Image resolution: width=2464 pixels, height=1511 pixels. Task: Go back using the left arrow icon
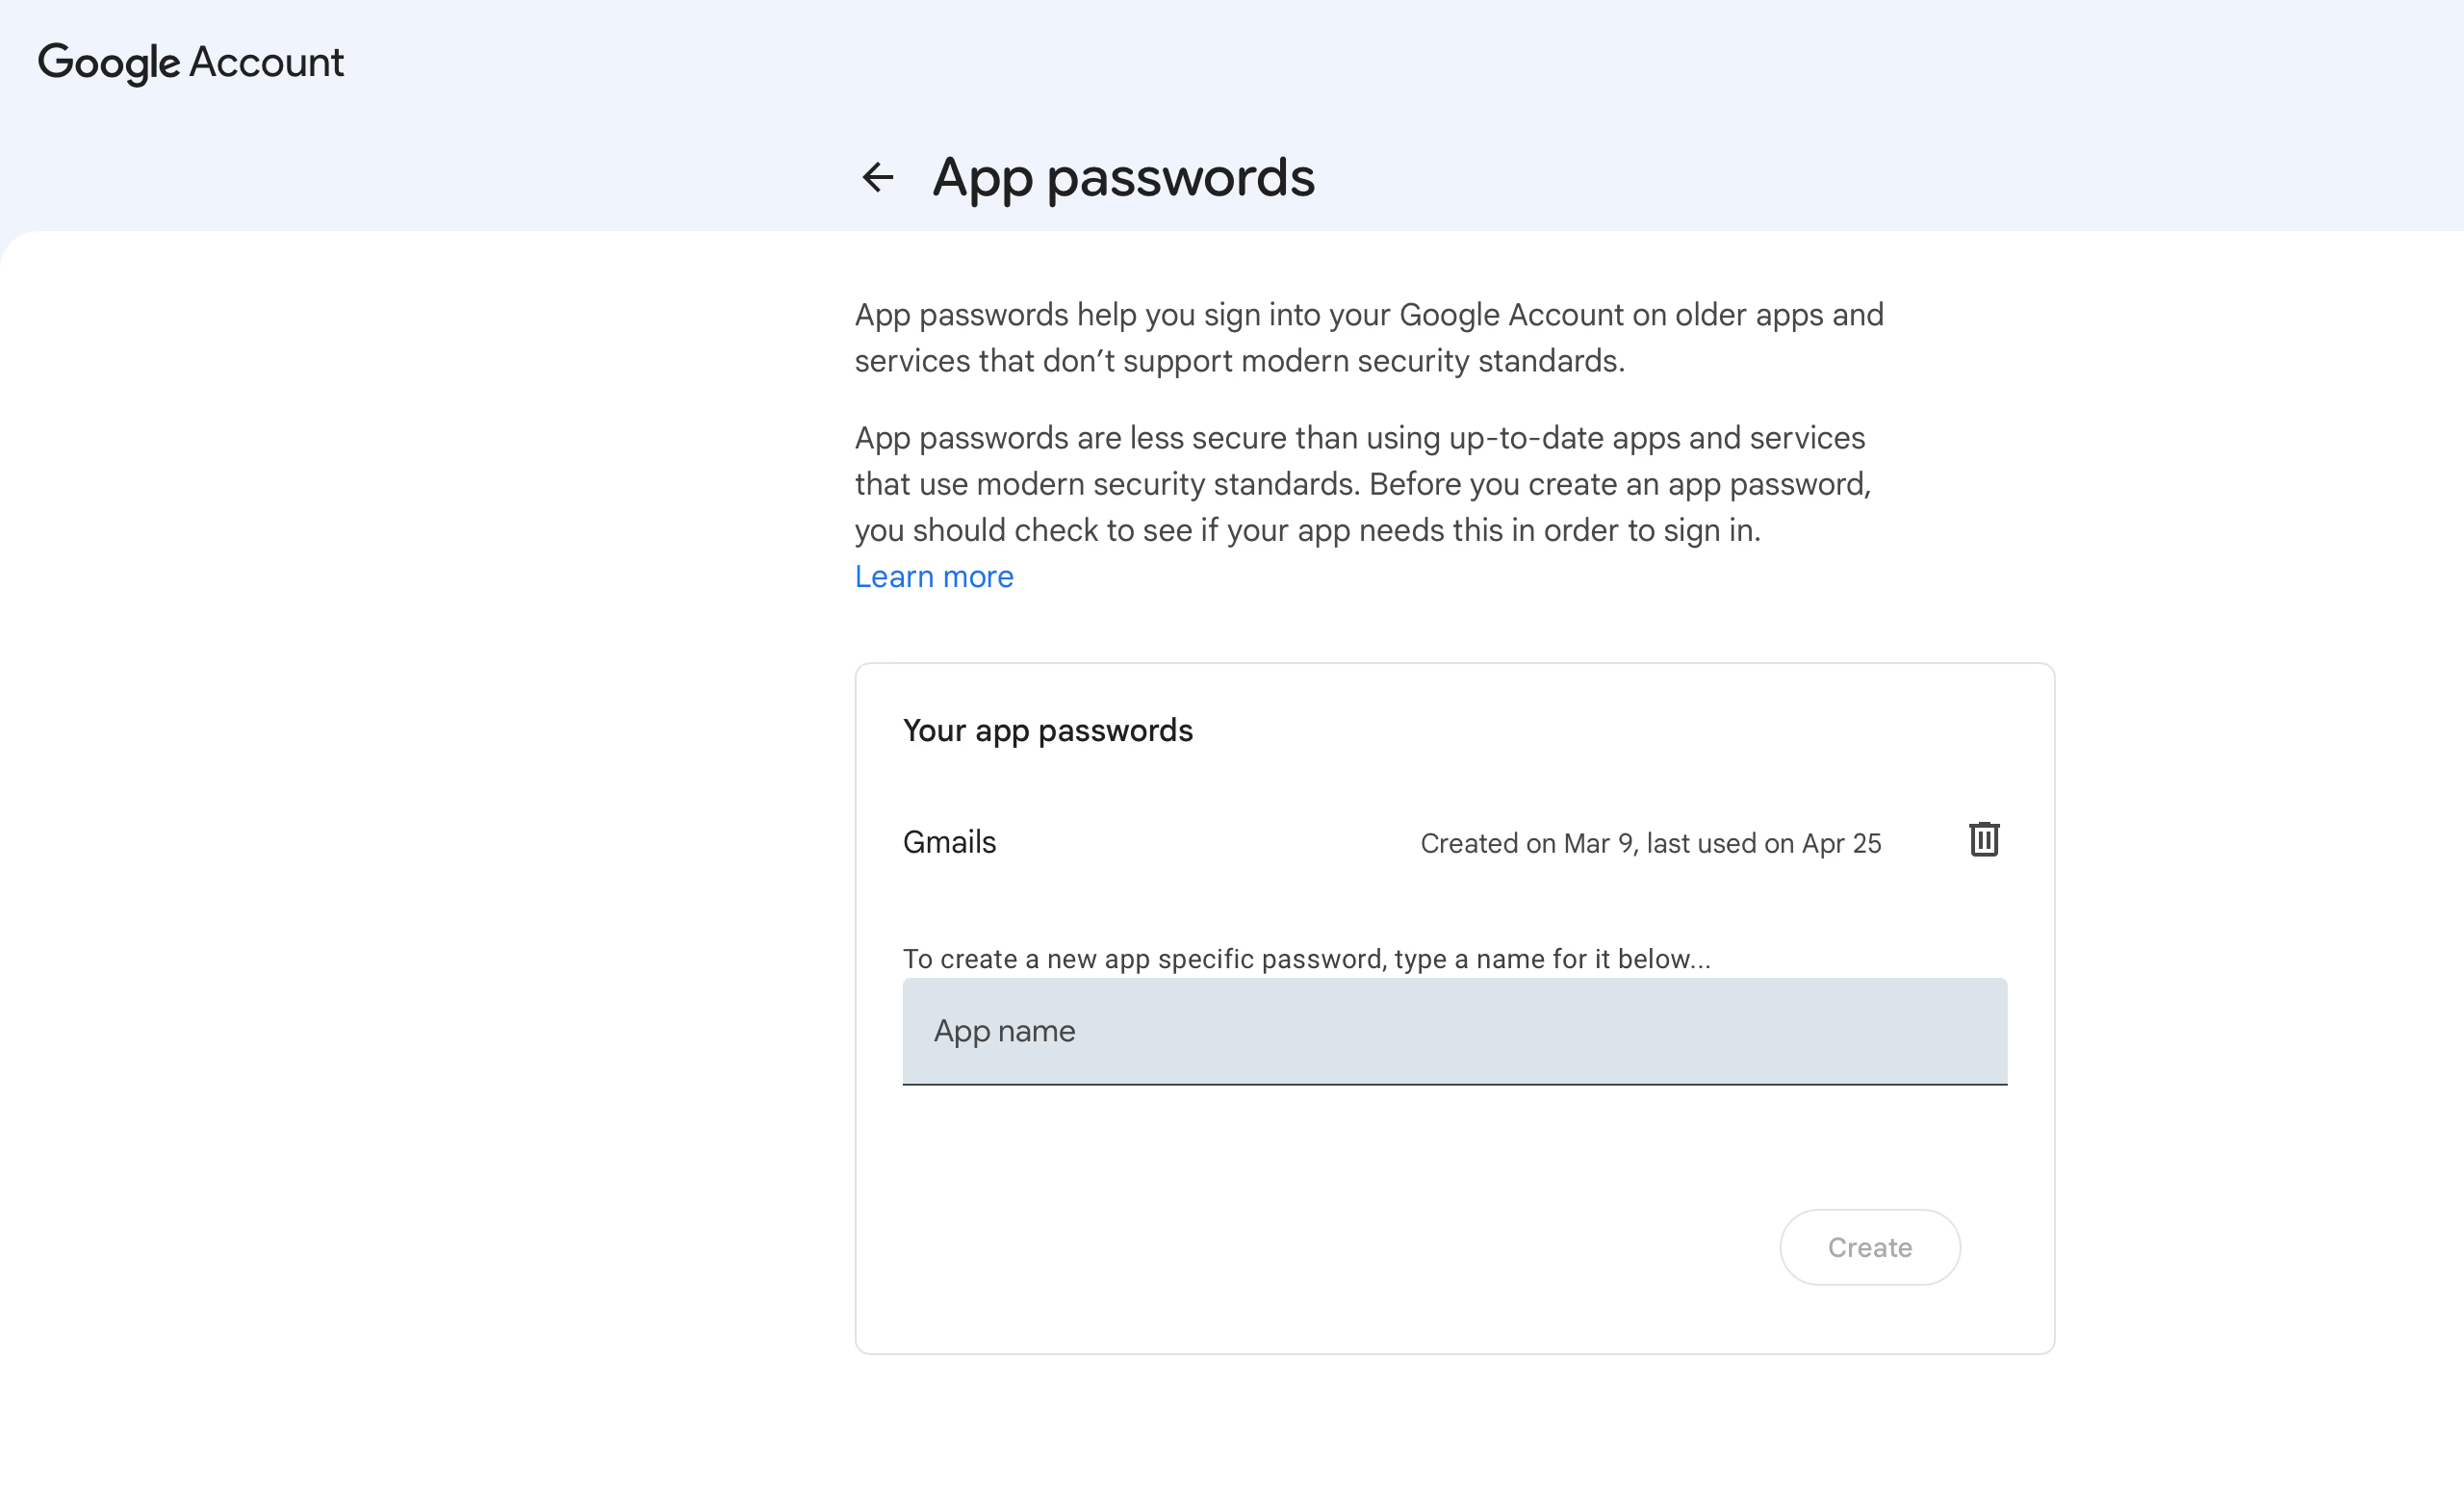click(x=877, y=177)
